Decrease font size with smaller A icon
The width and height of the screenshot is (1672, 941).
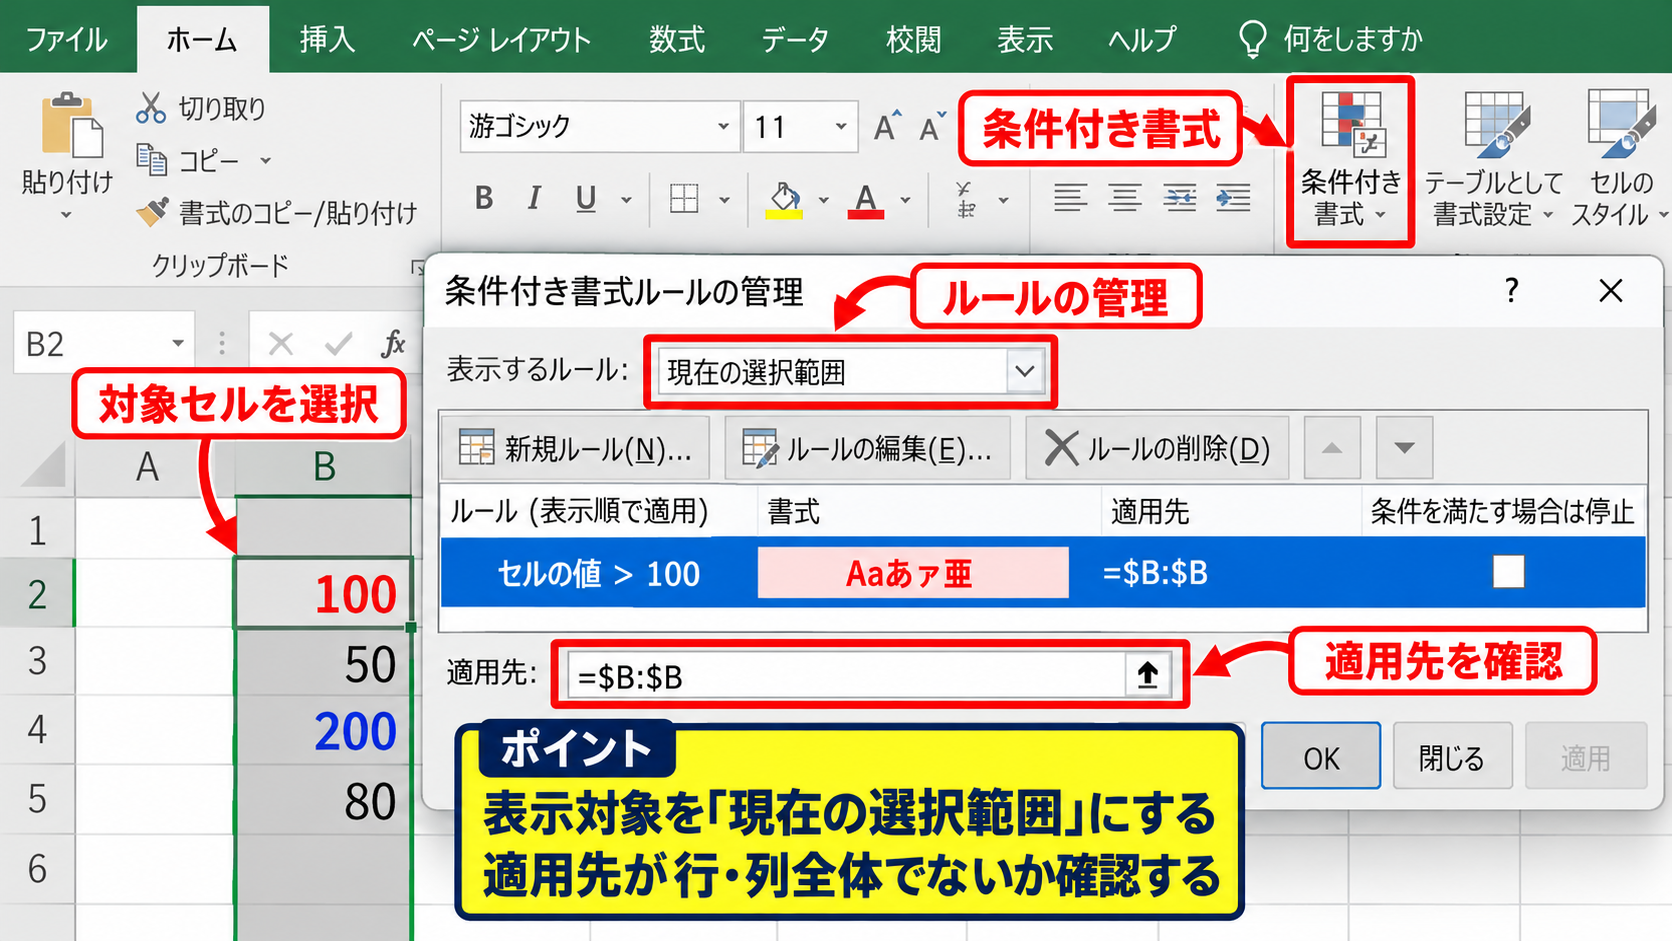tap(932, 126)
